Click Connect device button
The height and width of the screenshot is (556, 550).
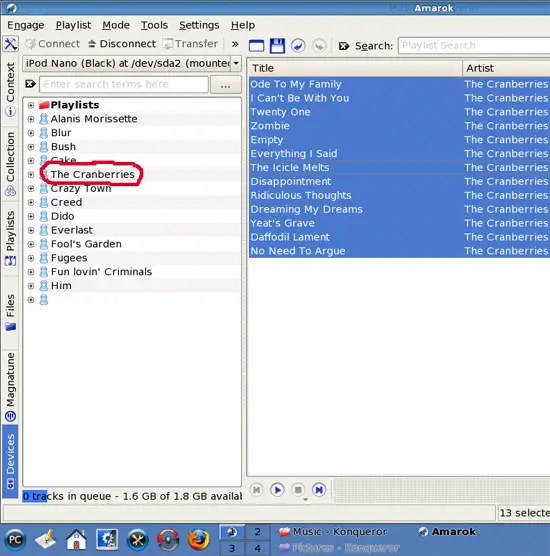[x=52, y=44]
